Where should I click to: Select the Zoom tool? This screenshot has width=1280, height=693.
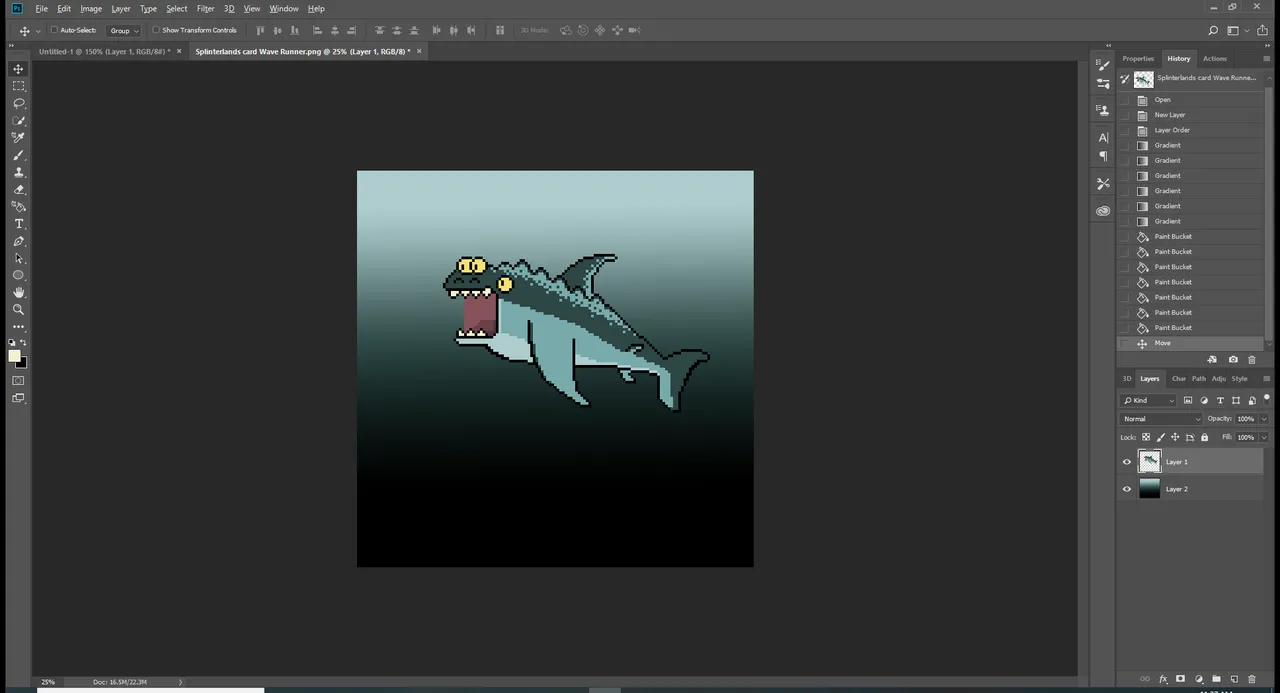[18, 310]
